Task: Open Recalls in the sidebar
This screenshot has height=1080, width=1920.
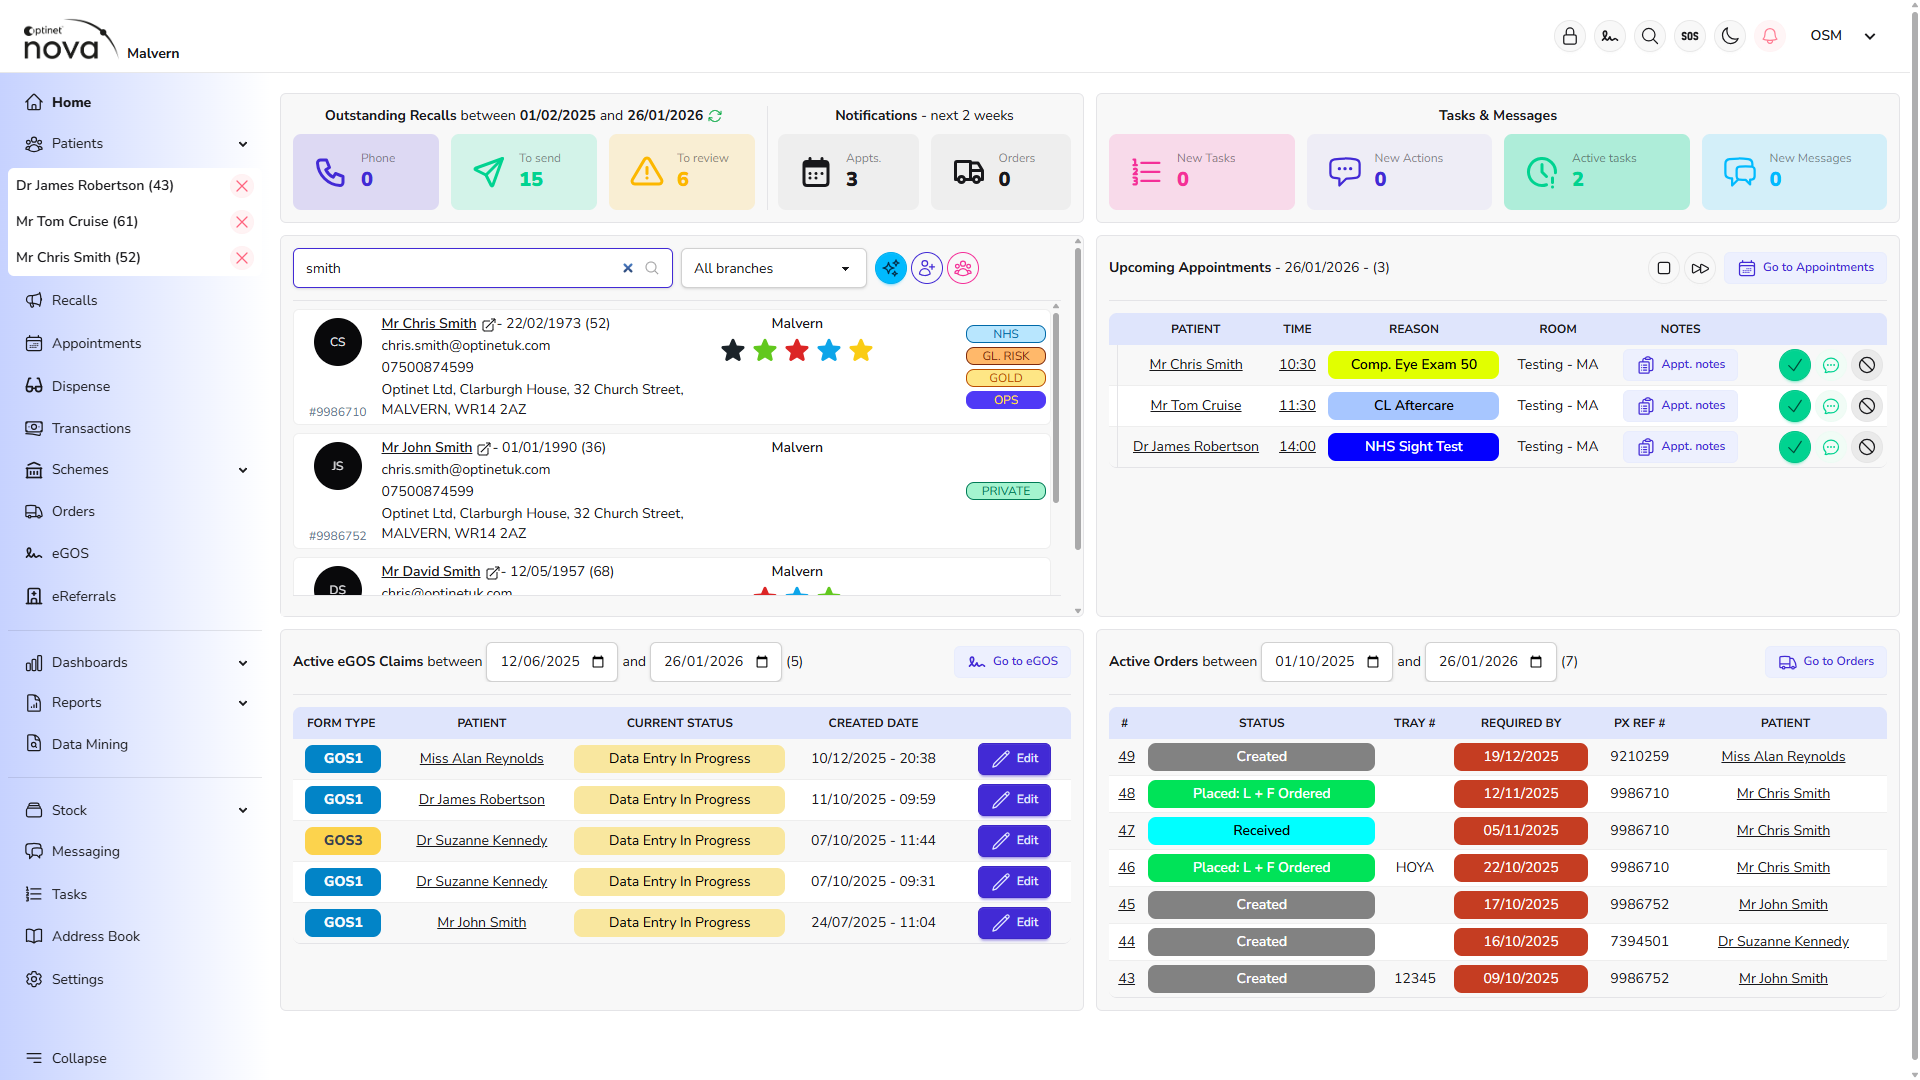Action: pos(74,300)
